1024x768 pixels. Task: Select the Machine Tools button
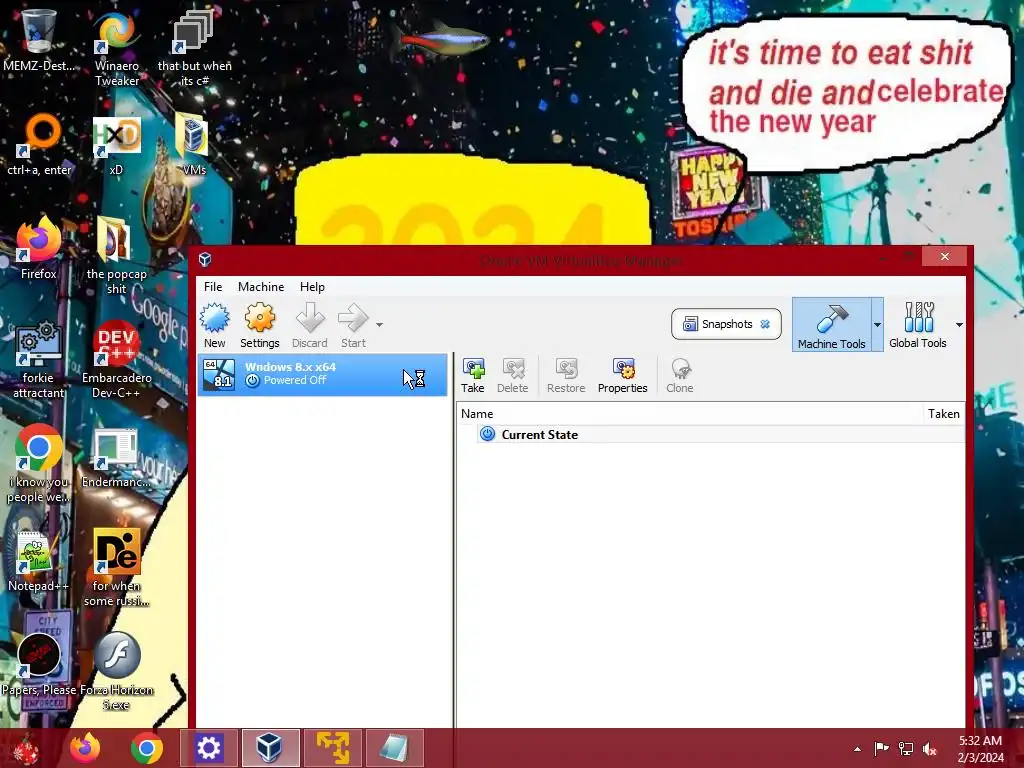coord(831,325)
